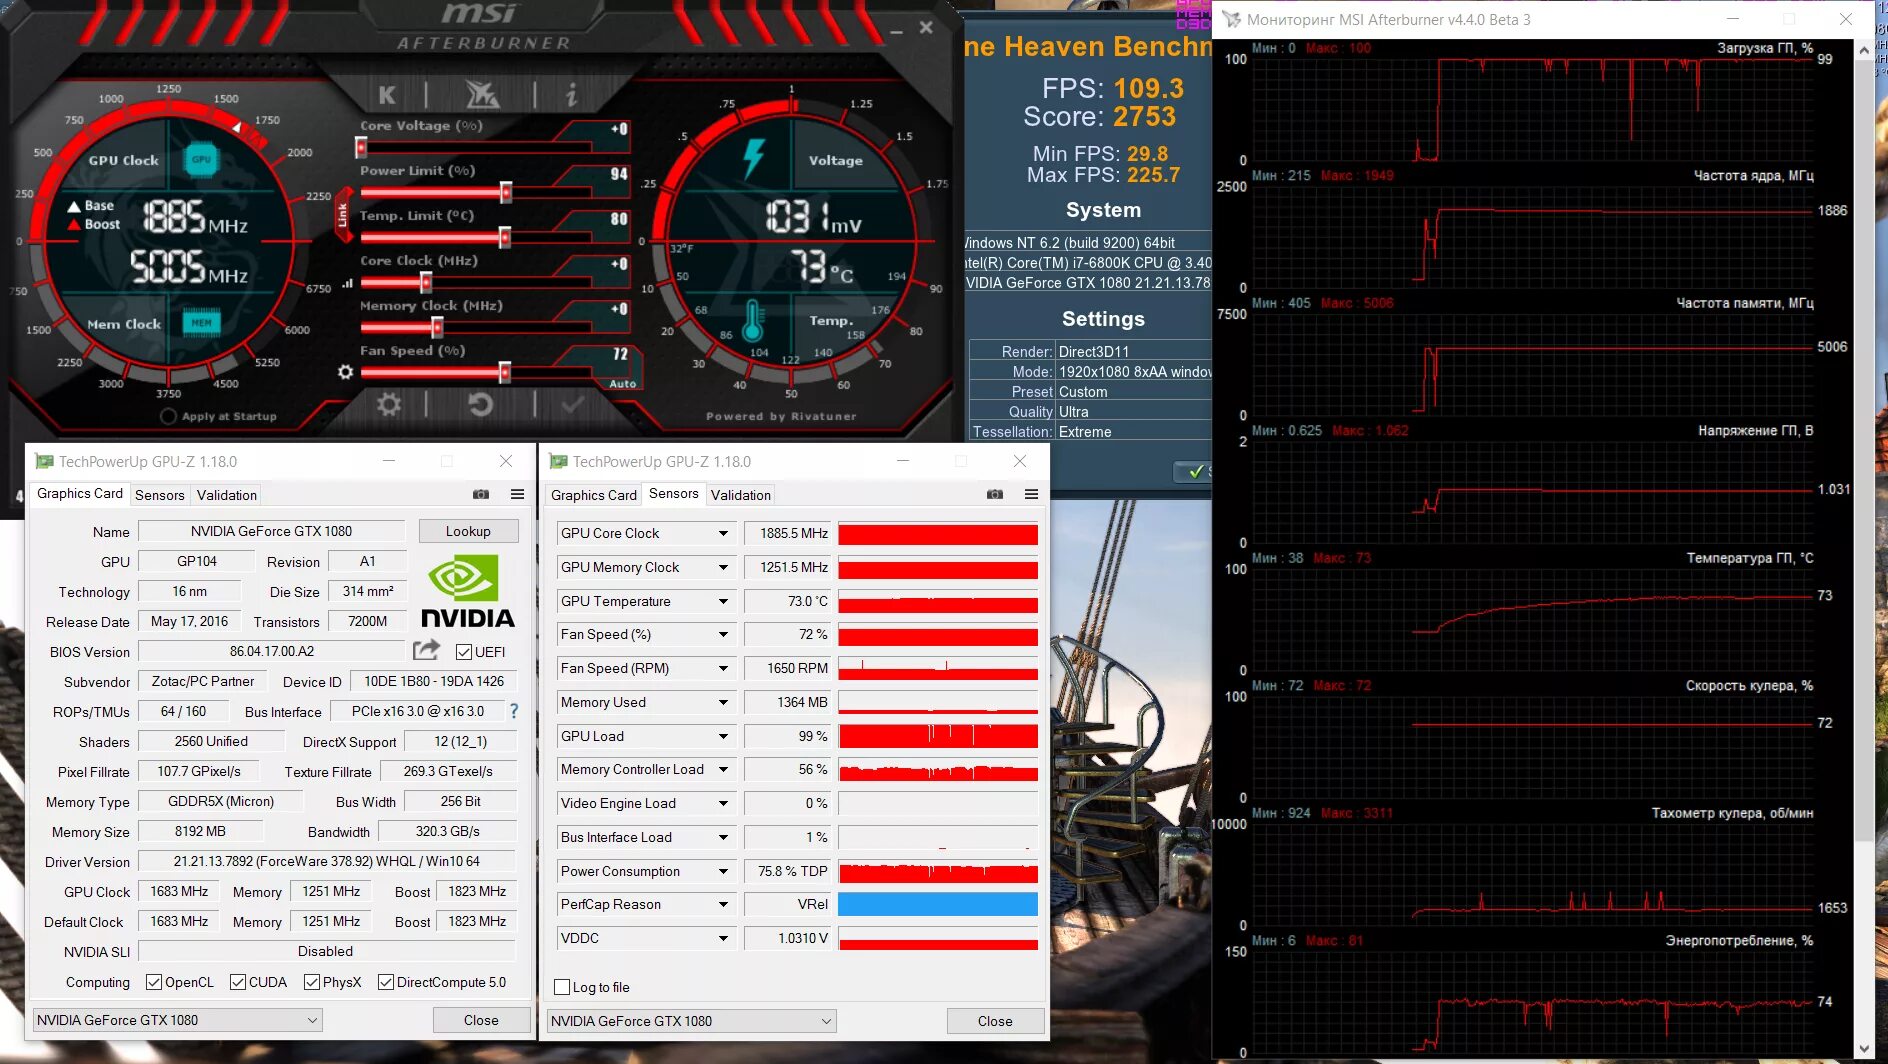Image resolution: width=1888 pixels, height=1064 pixels.
Task: Click the fan speed gear icon in Afterburner
Action: [345, 372]
